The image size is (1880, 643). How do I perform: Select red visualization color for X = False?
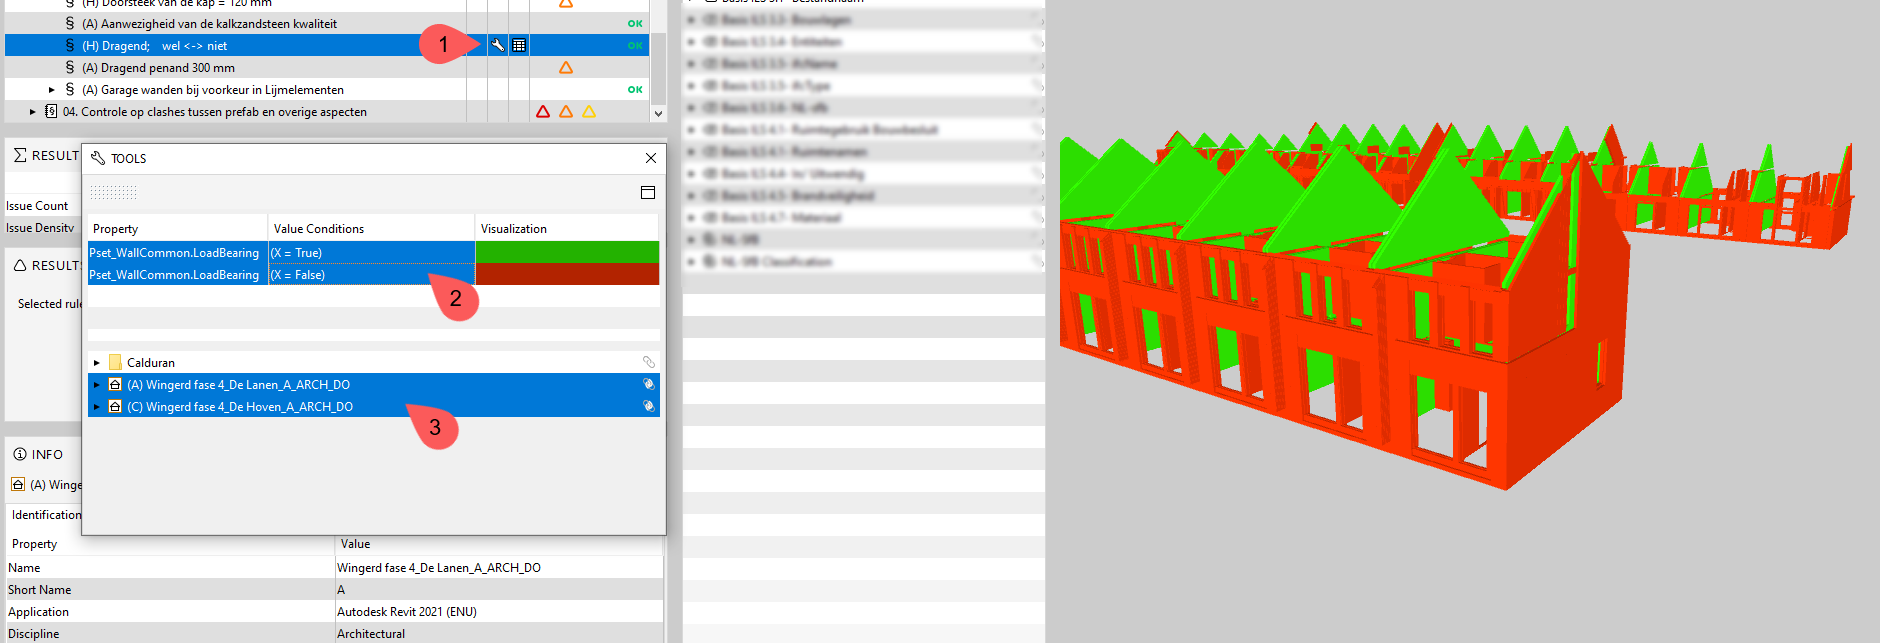(567, 274)
